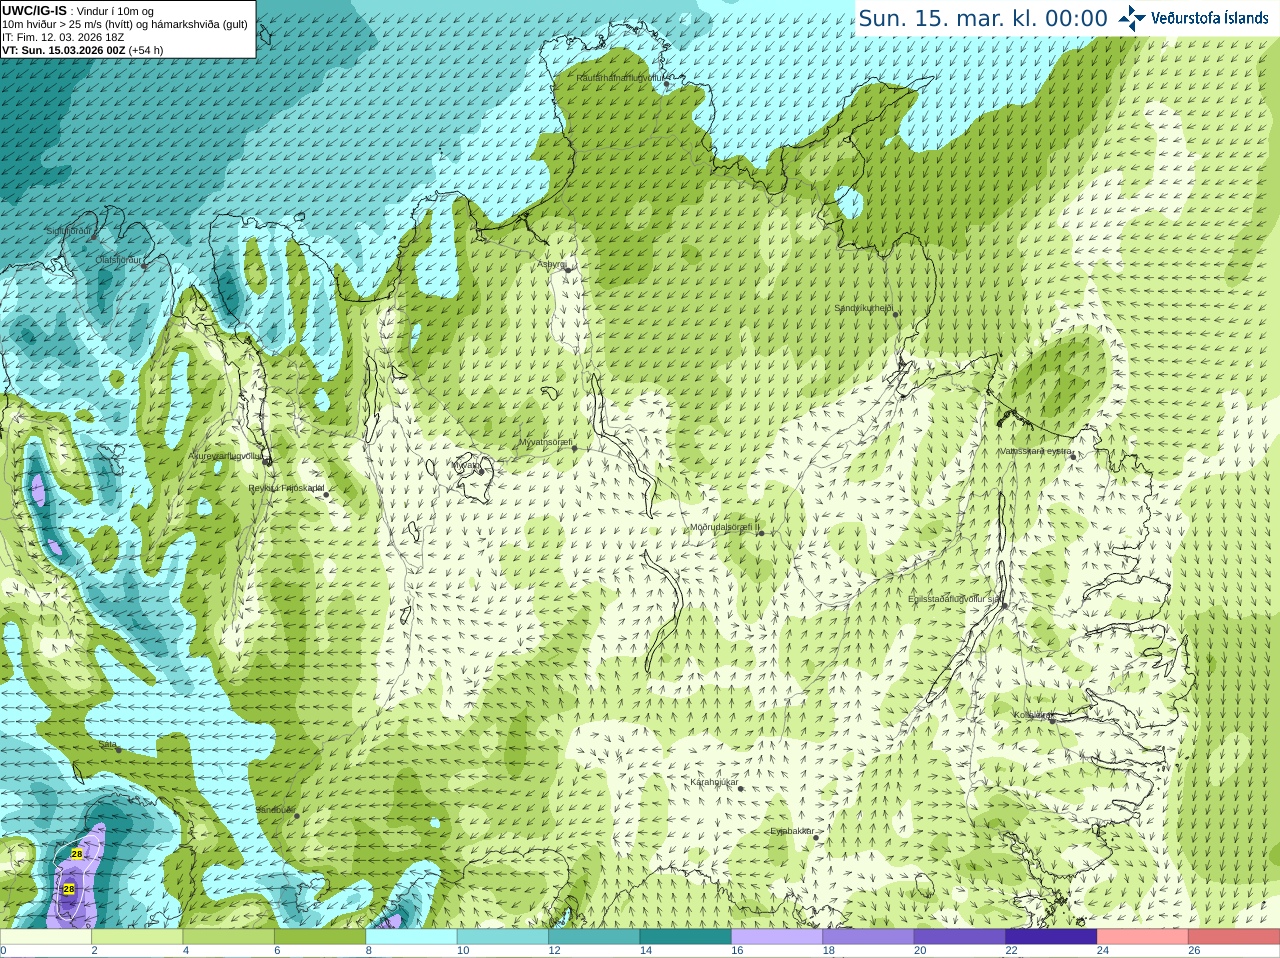The height and width of the screenshot is (958, 1280).
Task: Click the 0–2 m/s palest legend swatch
Action: pyautogui.click(x=45, y=937)
